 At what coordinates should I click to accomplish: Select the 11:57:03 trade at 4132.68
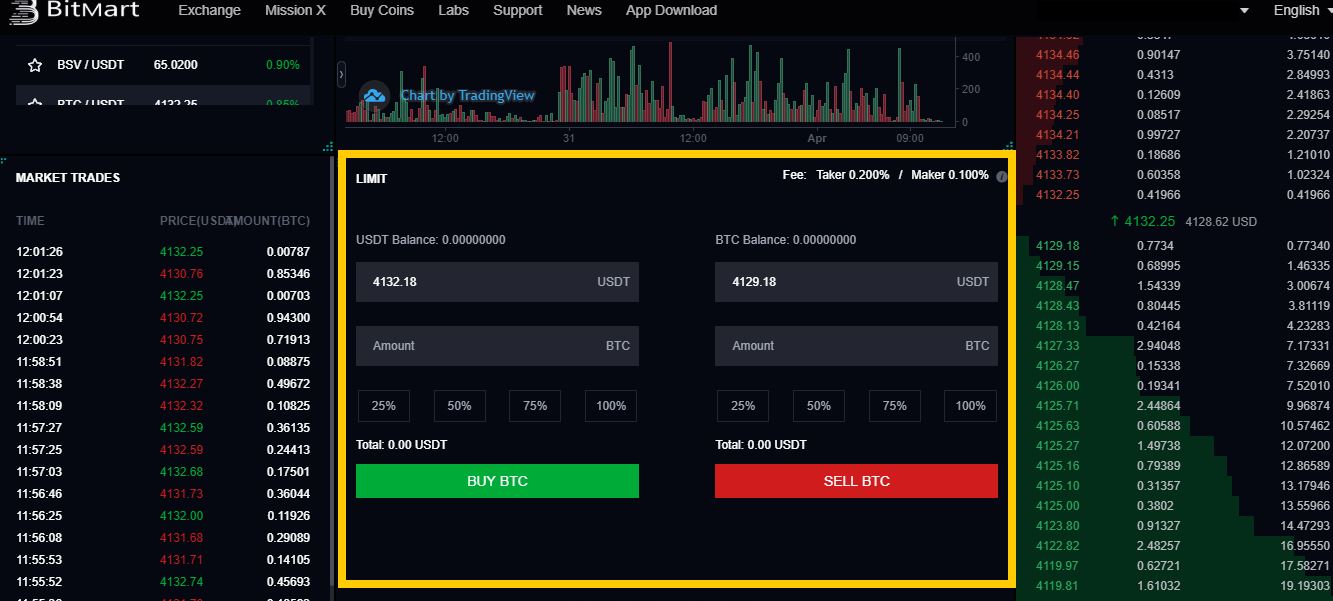164,472
